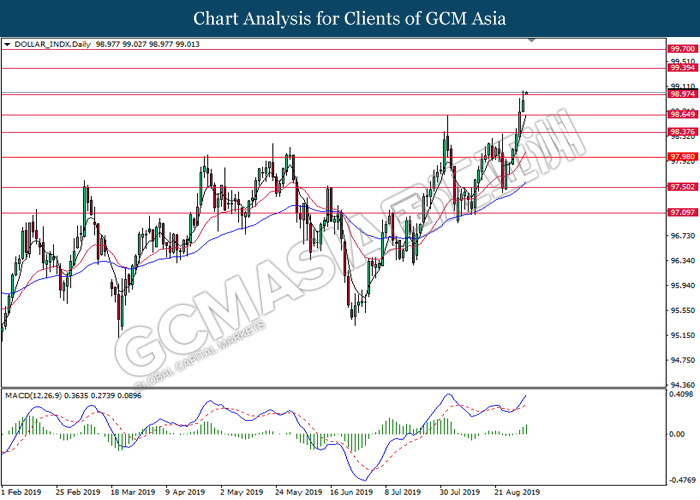Click the 98.649 level price label
The width and height of the screenshot is (700, 500).
pyautogui.click(x=683, y=115)
